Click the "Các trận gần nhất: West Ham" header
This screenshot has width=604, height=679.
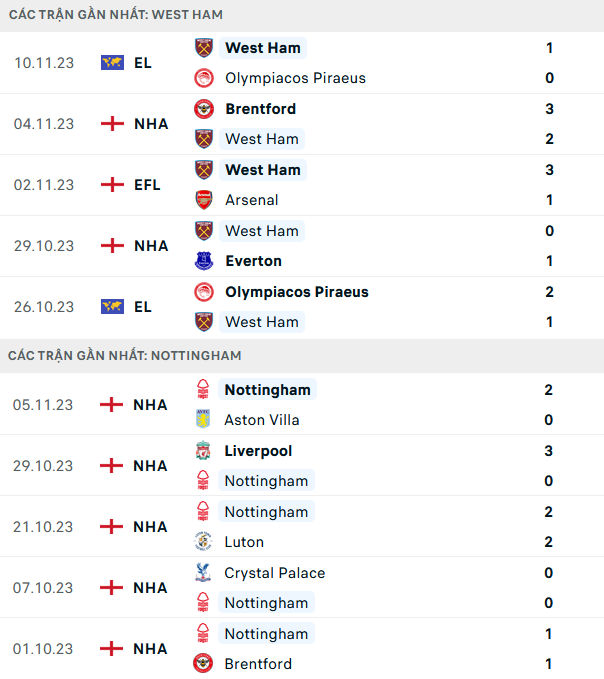click(115, 15)
